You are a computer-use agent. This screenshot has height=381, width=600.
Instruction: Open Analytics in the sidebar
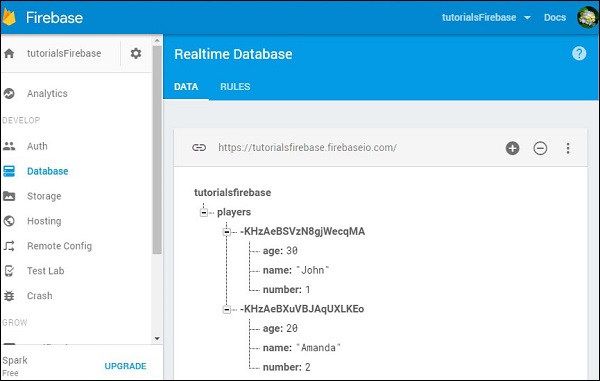pos(47,93)
